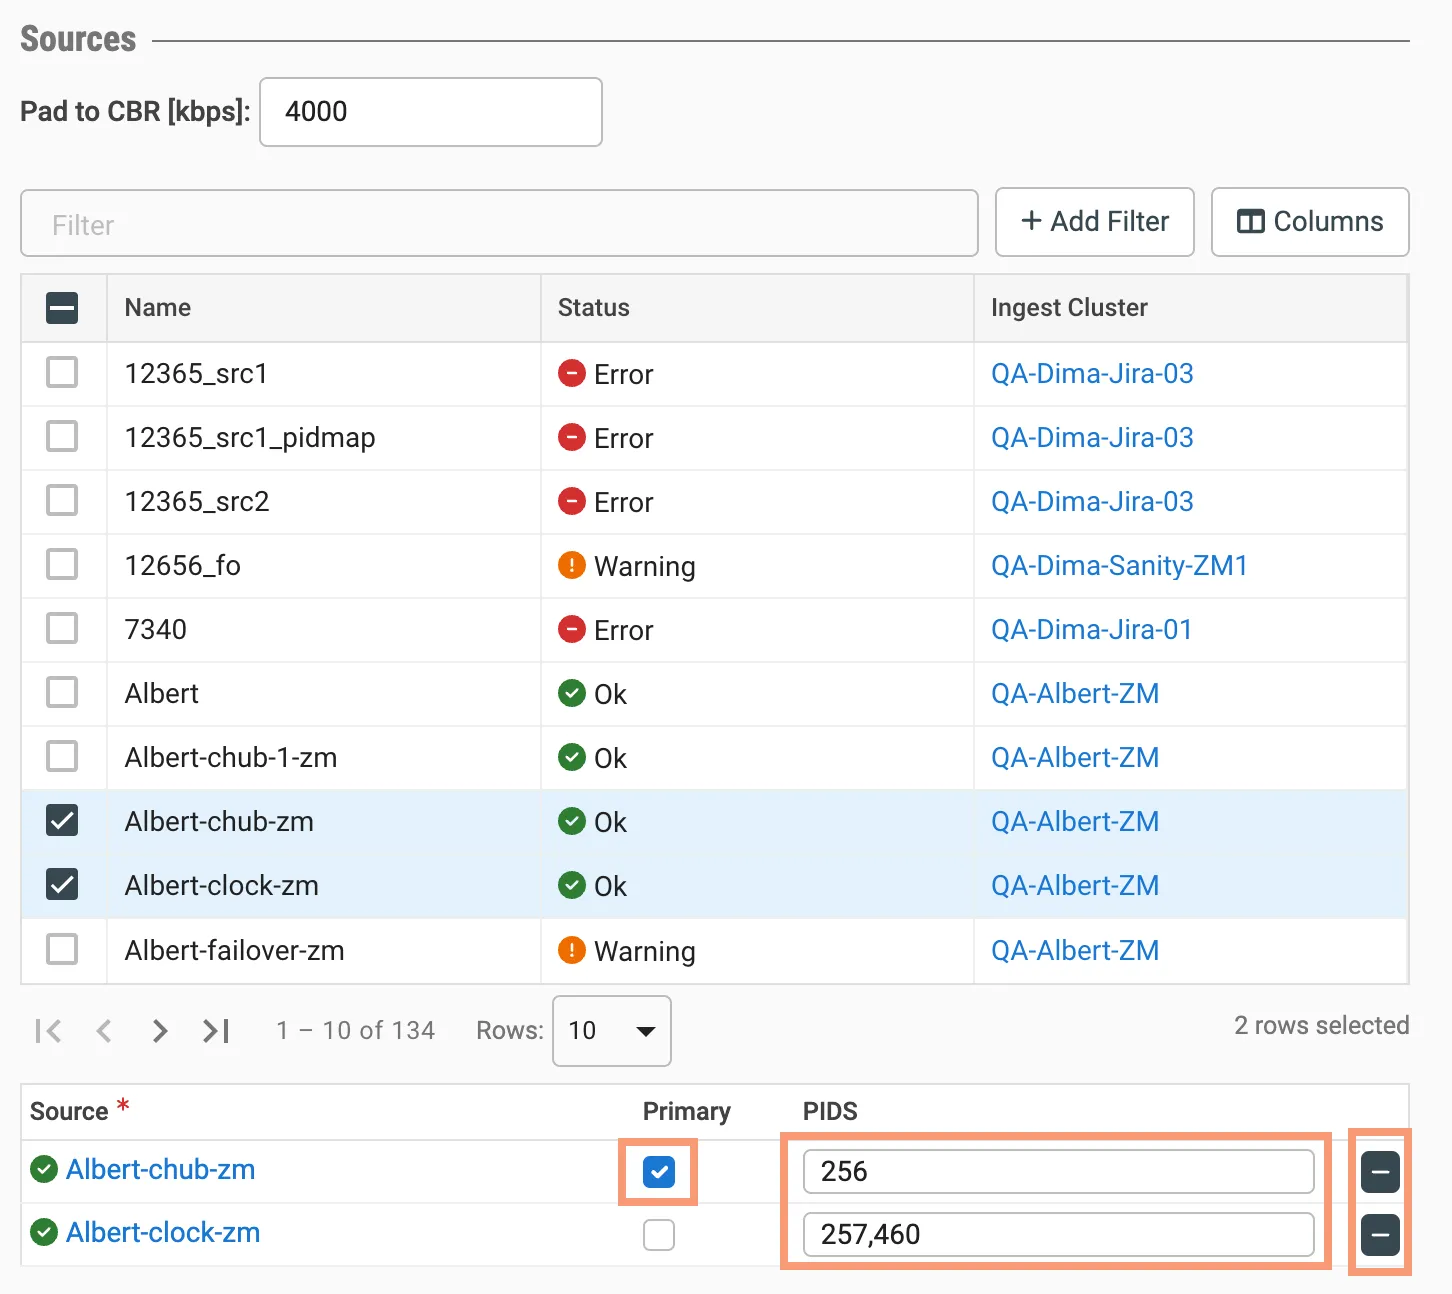Click the 12365_src2 name cell
The image size is (1452, 1294).
[x=324, y=502]
